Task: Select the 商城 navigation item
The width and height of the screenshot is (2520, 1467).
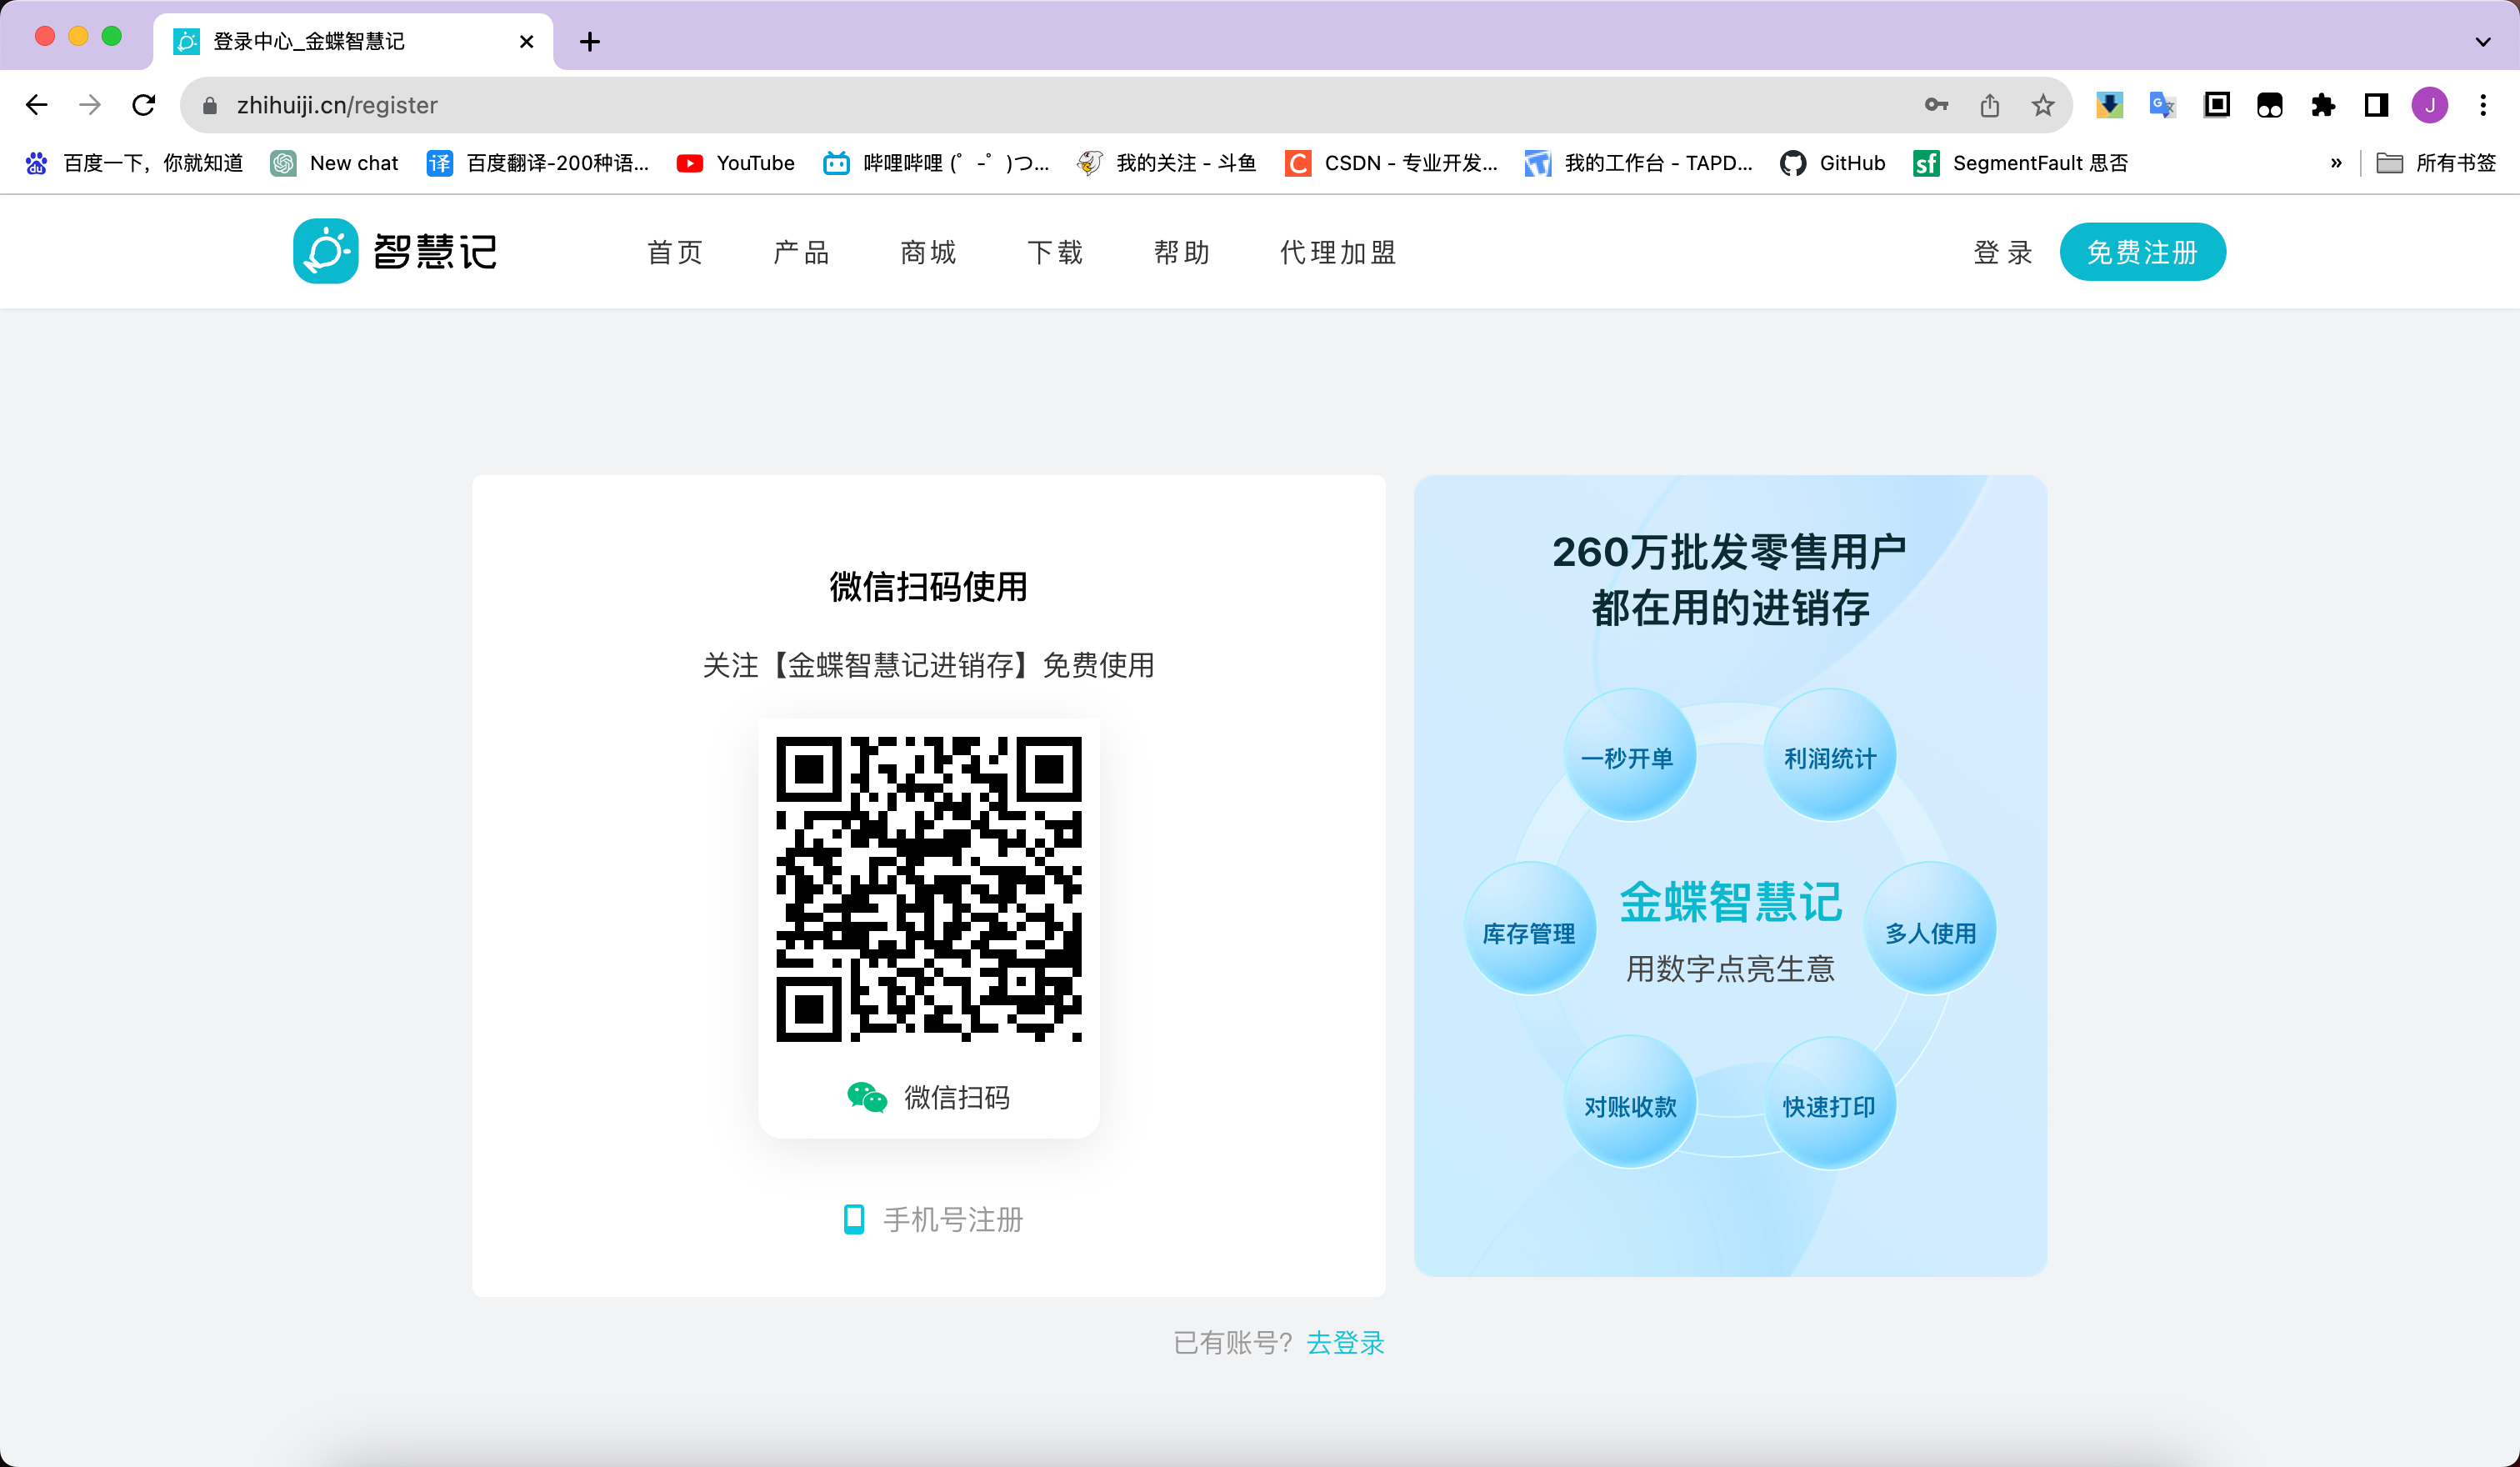Action: point(928,252)
